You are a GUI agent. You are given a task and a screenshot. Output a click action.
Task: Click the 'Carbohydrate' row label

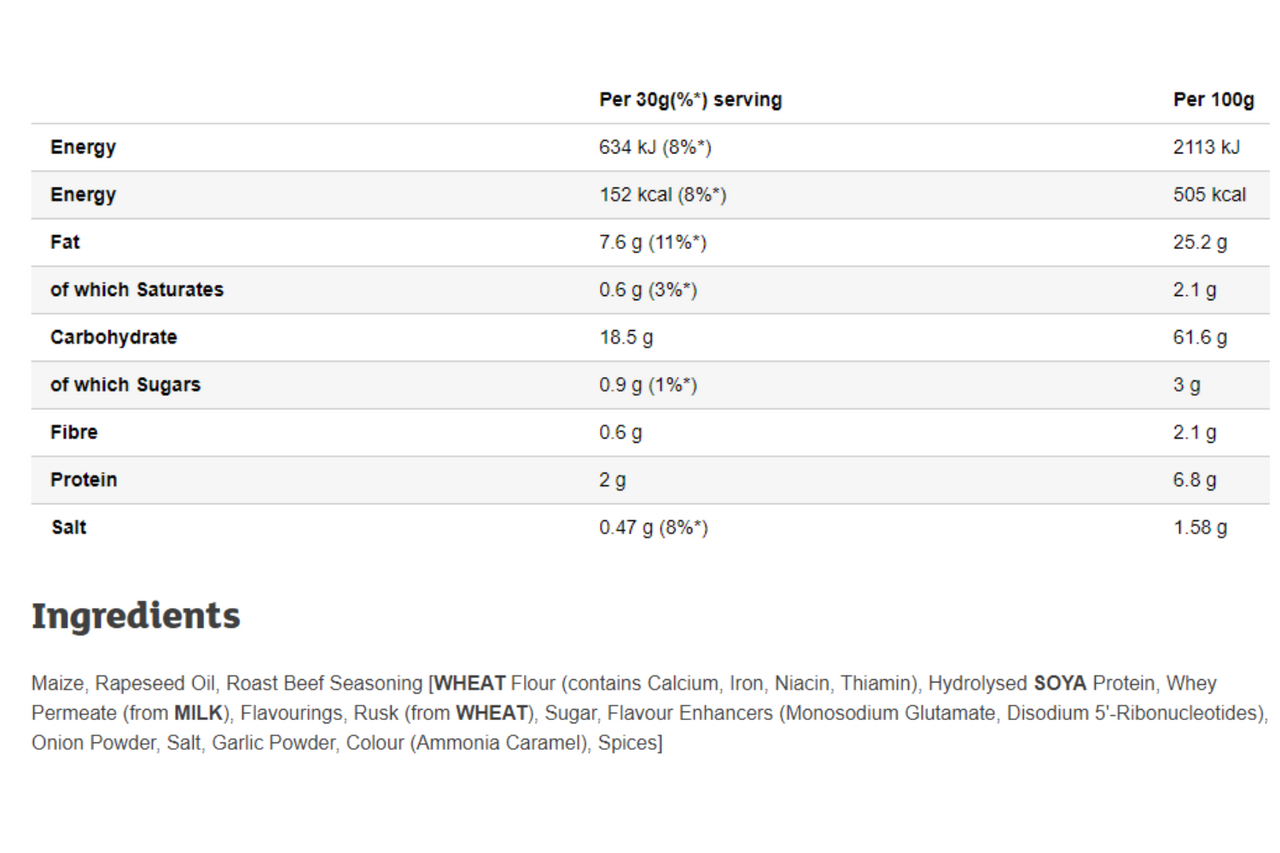coord(113,337)
